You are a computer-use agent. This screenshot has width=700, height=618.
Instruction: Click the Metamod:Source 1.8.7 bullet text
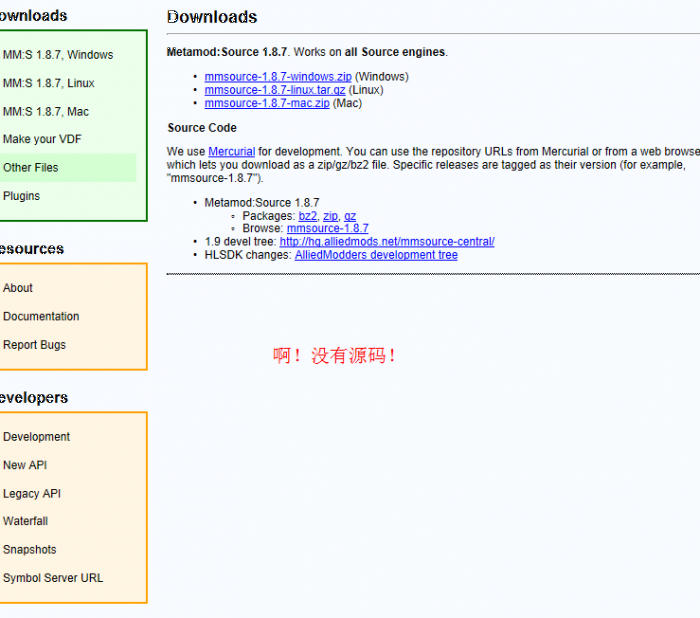point(262,203)
